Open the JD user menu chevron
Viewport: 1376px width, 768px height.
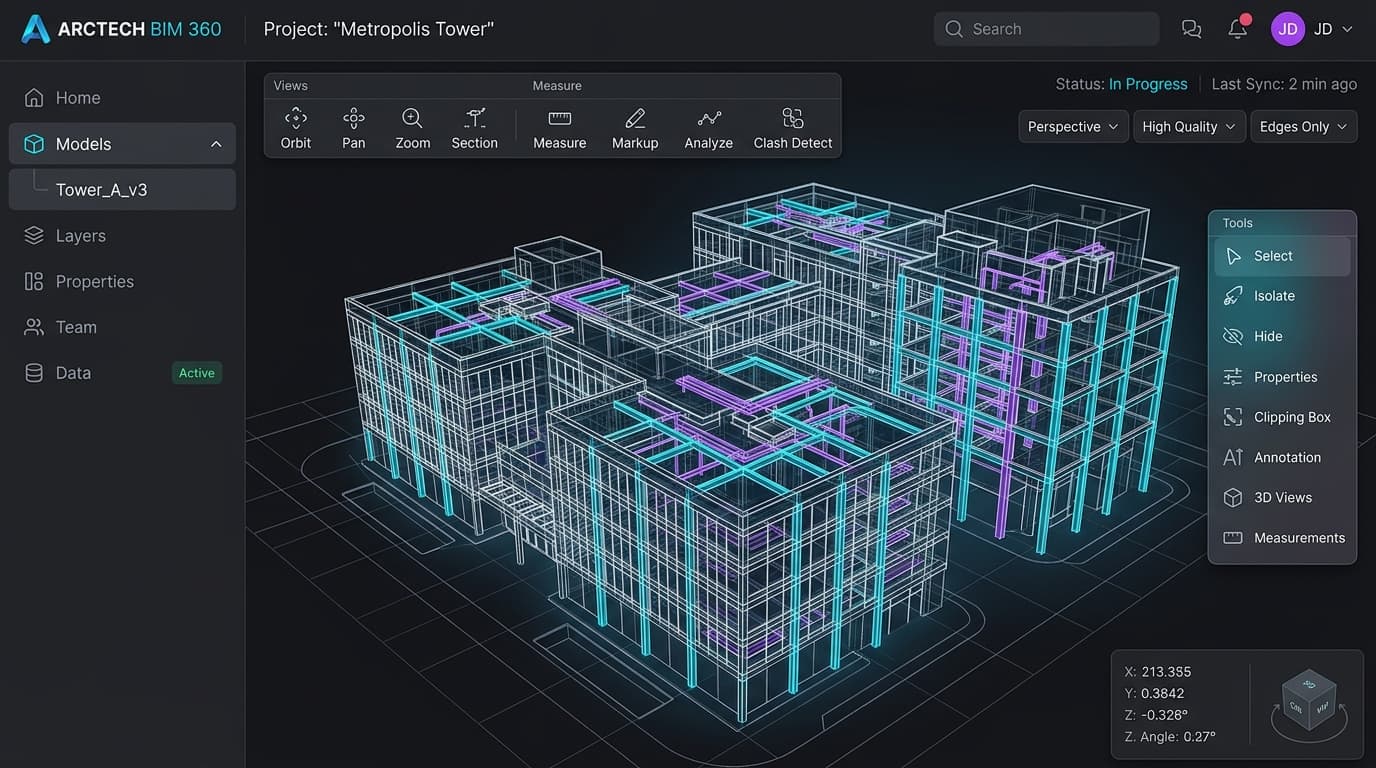coord(1347,29)
